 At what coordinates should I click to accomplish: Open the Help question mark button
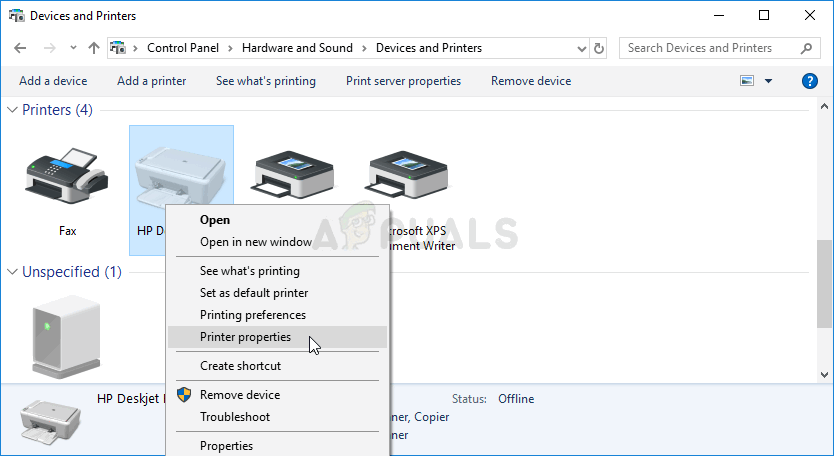coord(810,81)
